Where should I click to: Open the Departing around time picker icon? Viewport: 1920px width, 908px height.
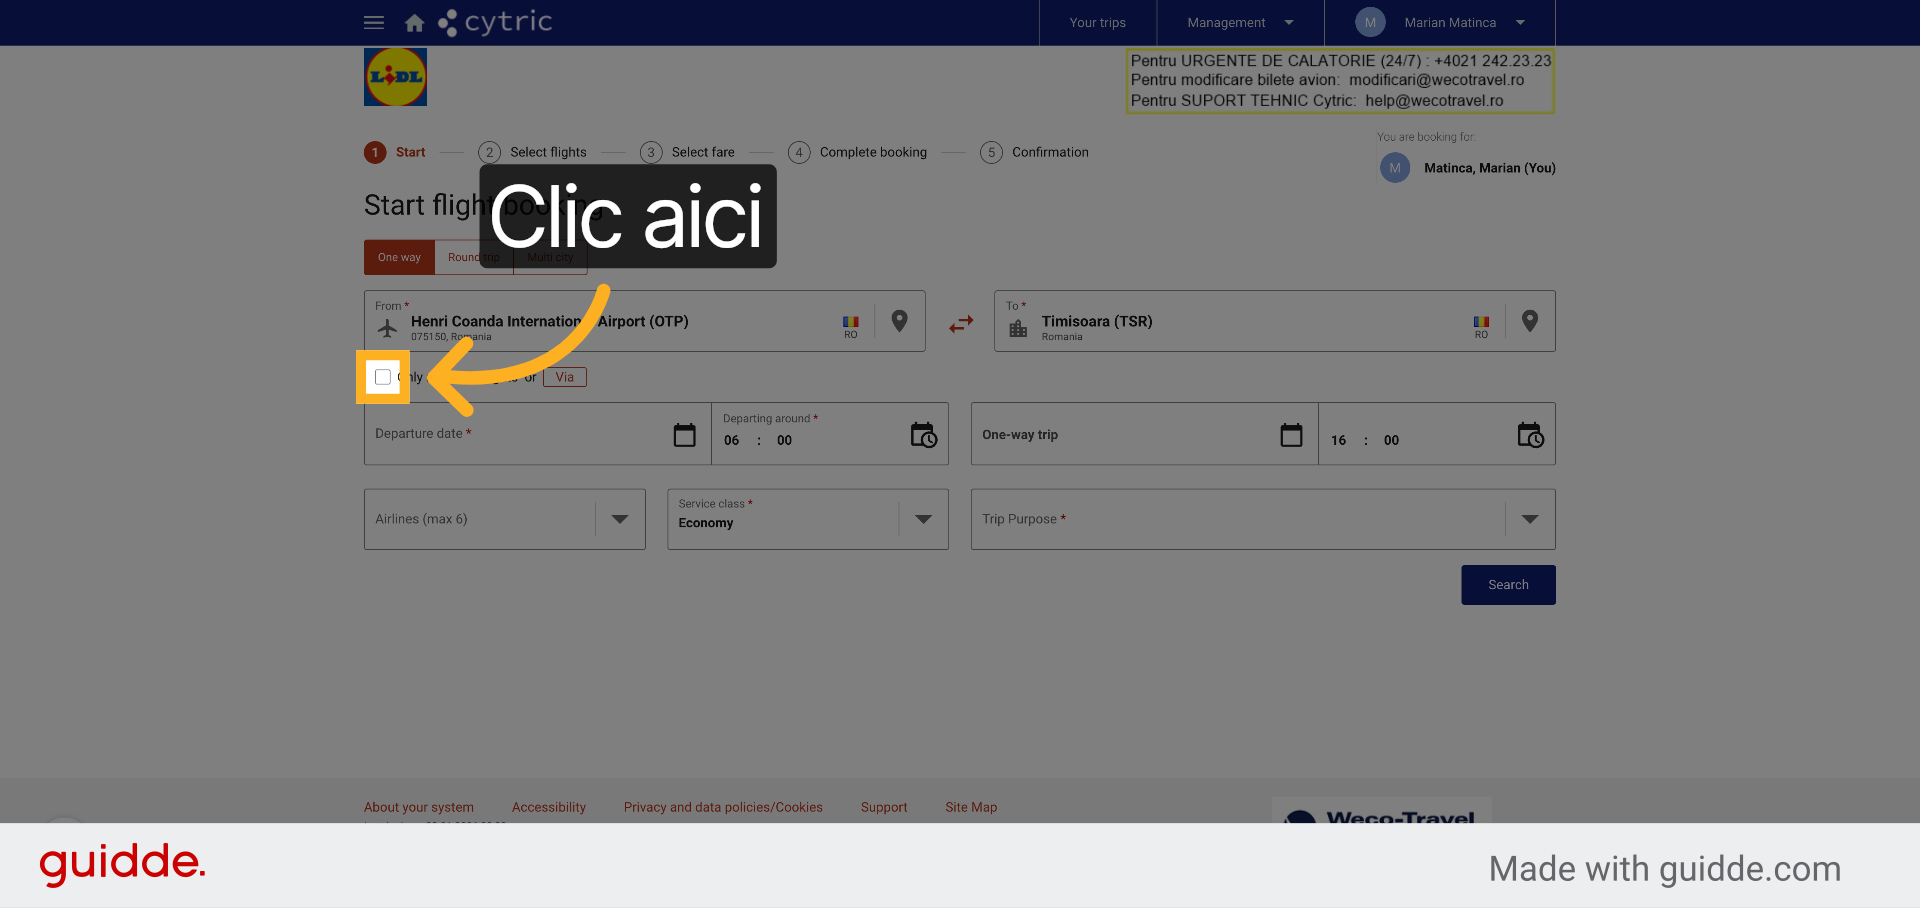[924, 435]
